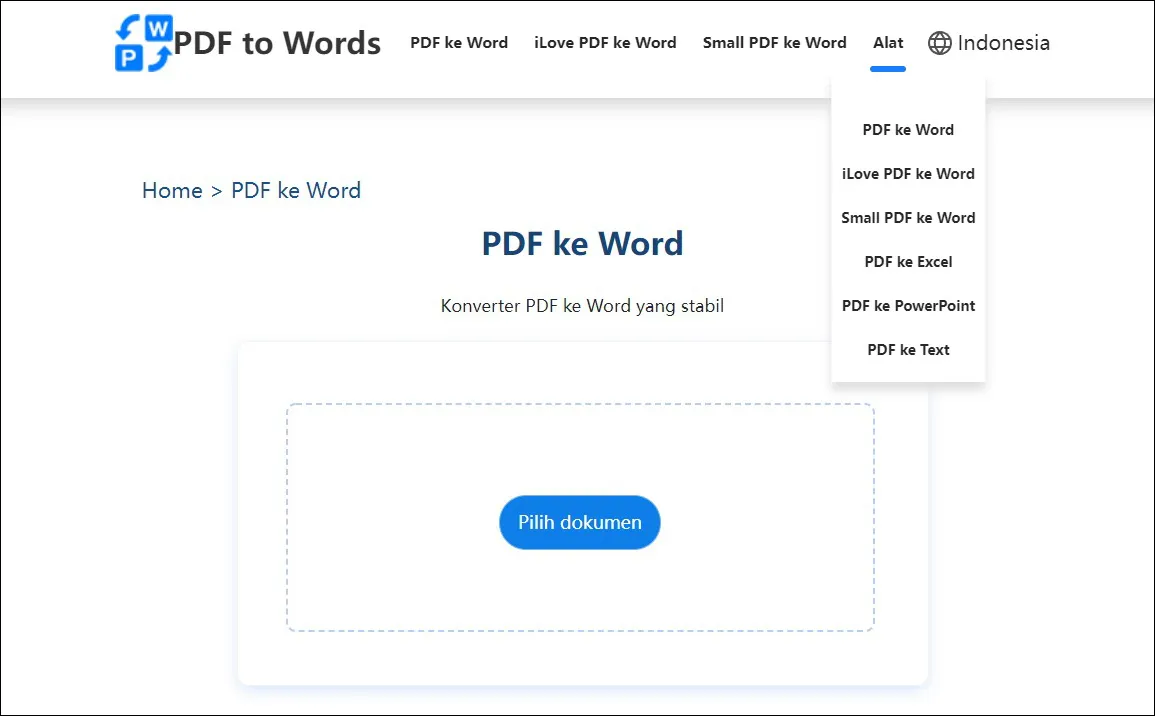The height and width of the screenshot is (716, 1155).
Task: Select Small PDF ke Word in the navbar
Action: pos(774,42)
